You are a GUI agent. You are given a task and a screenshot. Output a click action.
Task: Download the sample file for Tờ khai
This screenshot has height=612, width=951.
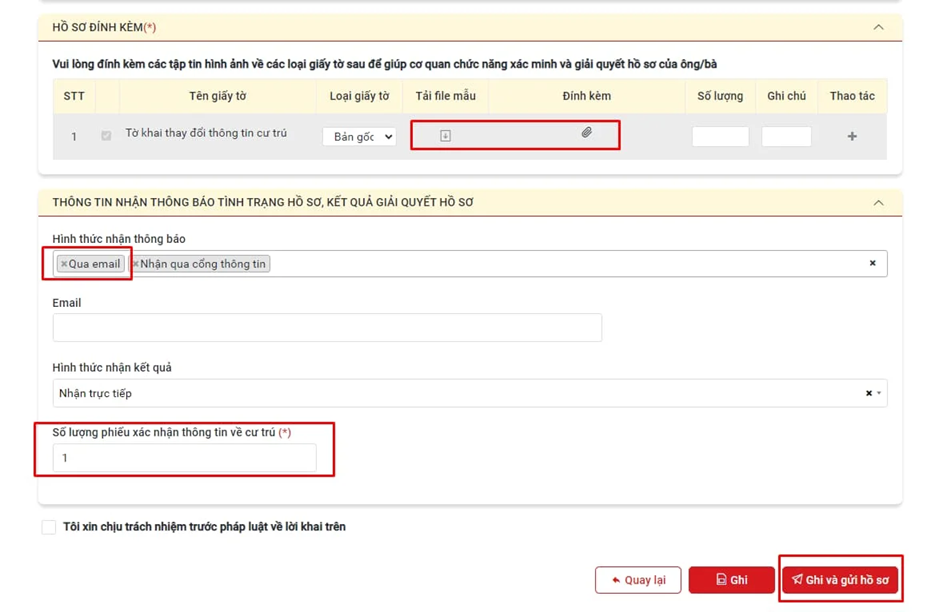click(445, 136)
